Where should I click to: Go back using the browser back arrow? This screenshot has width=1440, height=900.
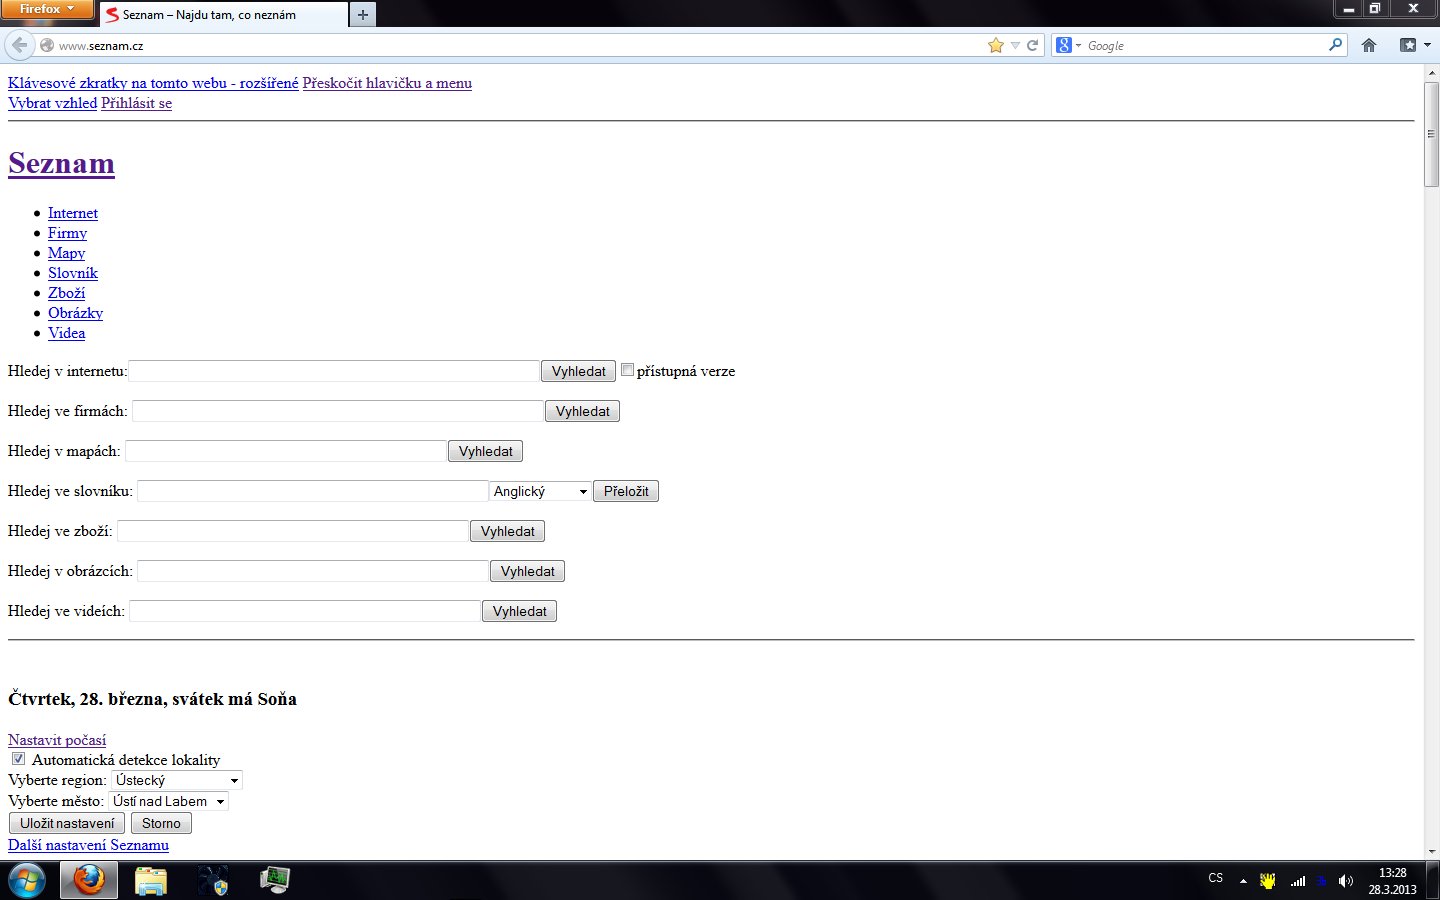pyautogui.click(x=19, y=45)
